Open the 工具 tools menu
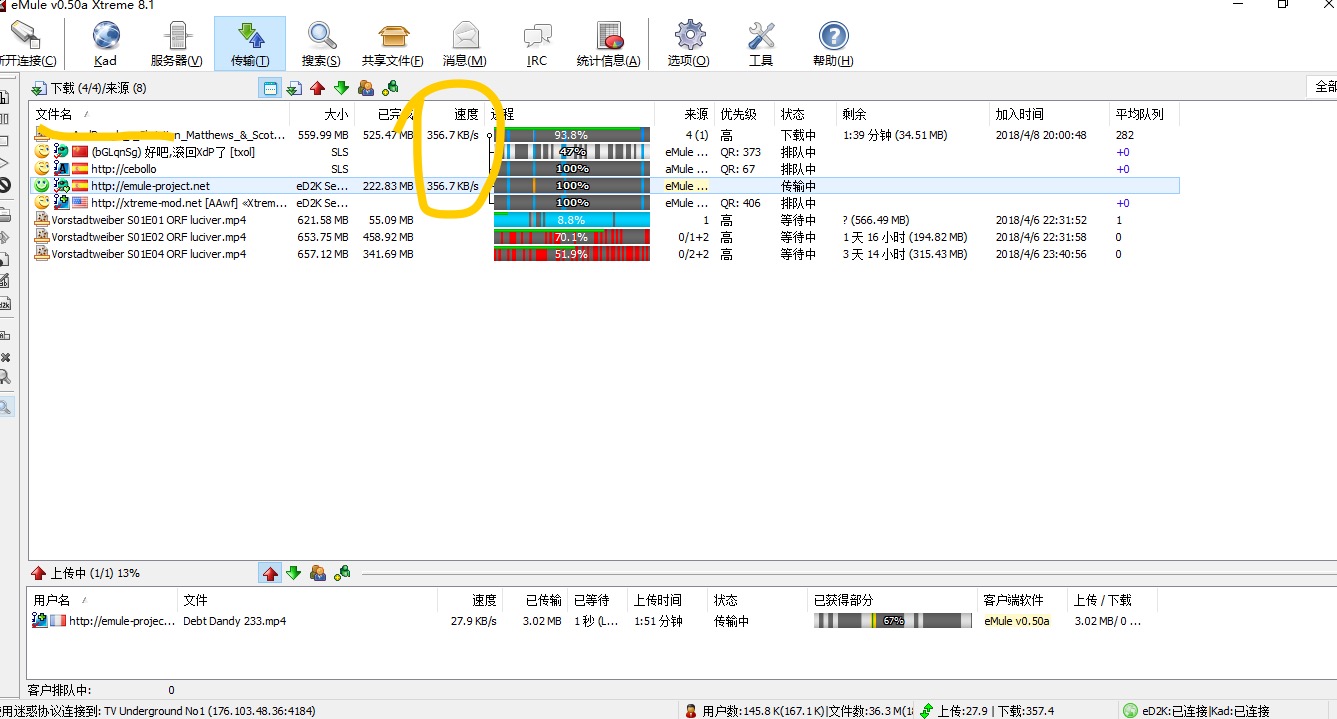Screen dimensions: 1337x719 761,45
